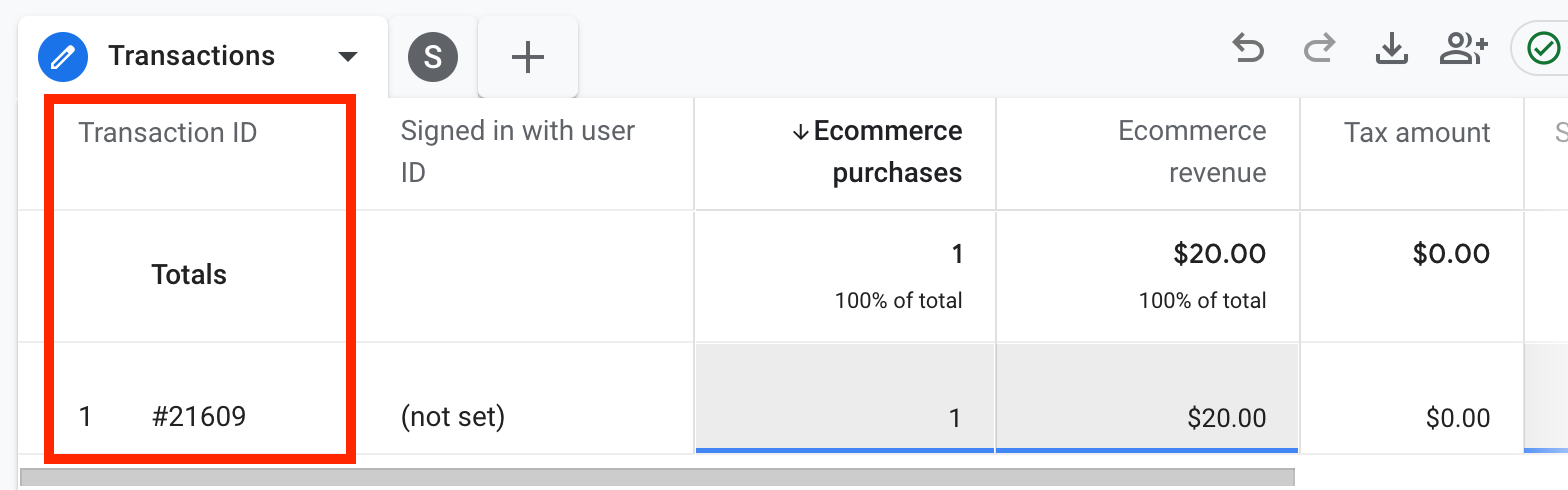The image size is (1568, 490).
Task: Click the Signed in with user ID header
Action: pyautogui.click(x=517, y=152)
